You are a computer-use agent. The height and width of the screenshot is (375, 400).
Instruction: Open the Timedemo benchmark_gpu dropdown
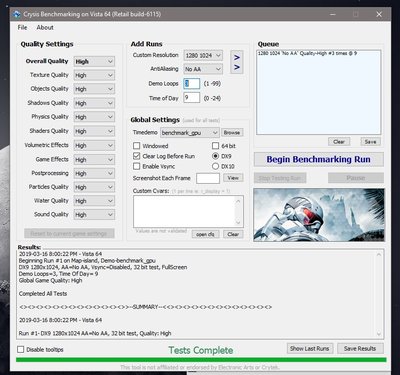(x=190, y=133)
